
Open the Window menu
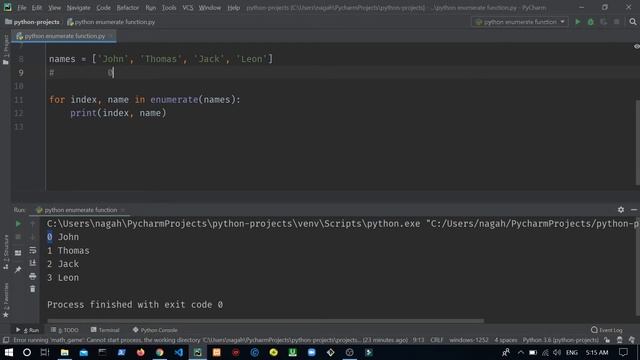[x=210, y=8]
